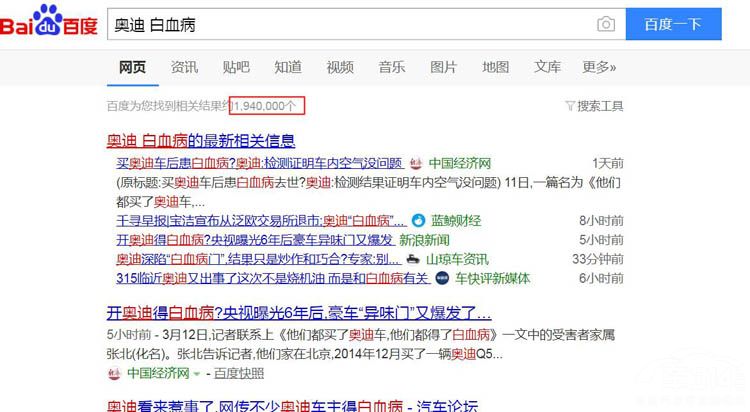Open the 地图 tab
Viewport: 750px width, 412px height.
tap(496, 67)
